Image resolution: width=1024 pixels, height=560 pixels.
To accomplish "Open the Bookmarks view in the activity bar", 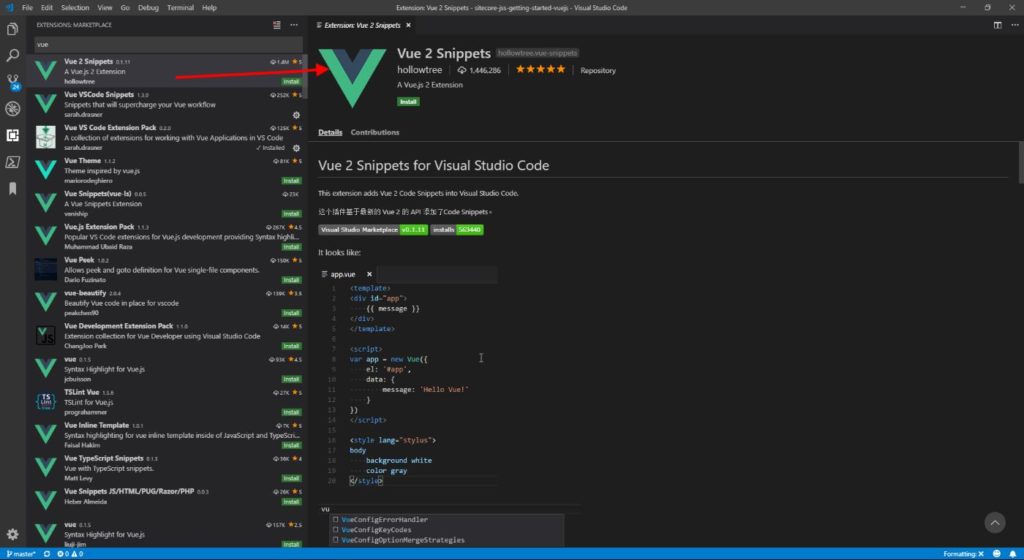I will (x=12, y=189).
